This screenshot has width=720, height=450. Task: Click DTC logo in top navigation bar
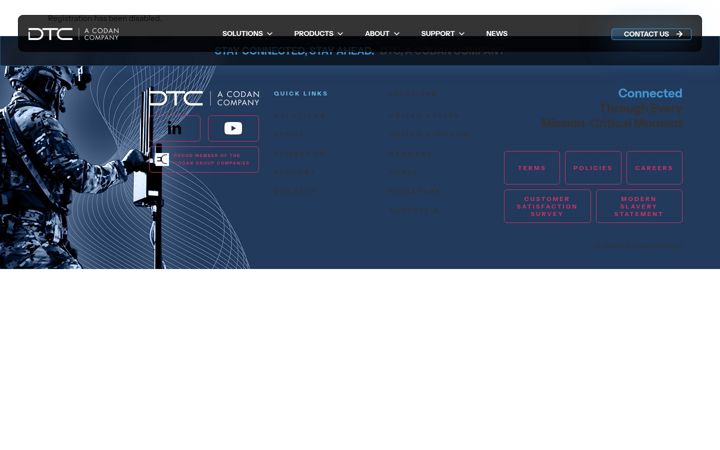(x=73, y=34)
